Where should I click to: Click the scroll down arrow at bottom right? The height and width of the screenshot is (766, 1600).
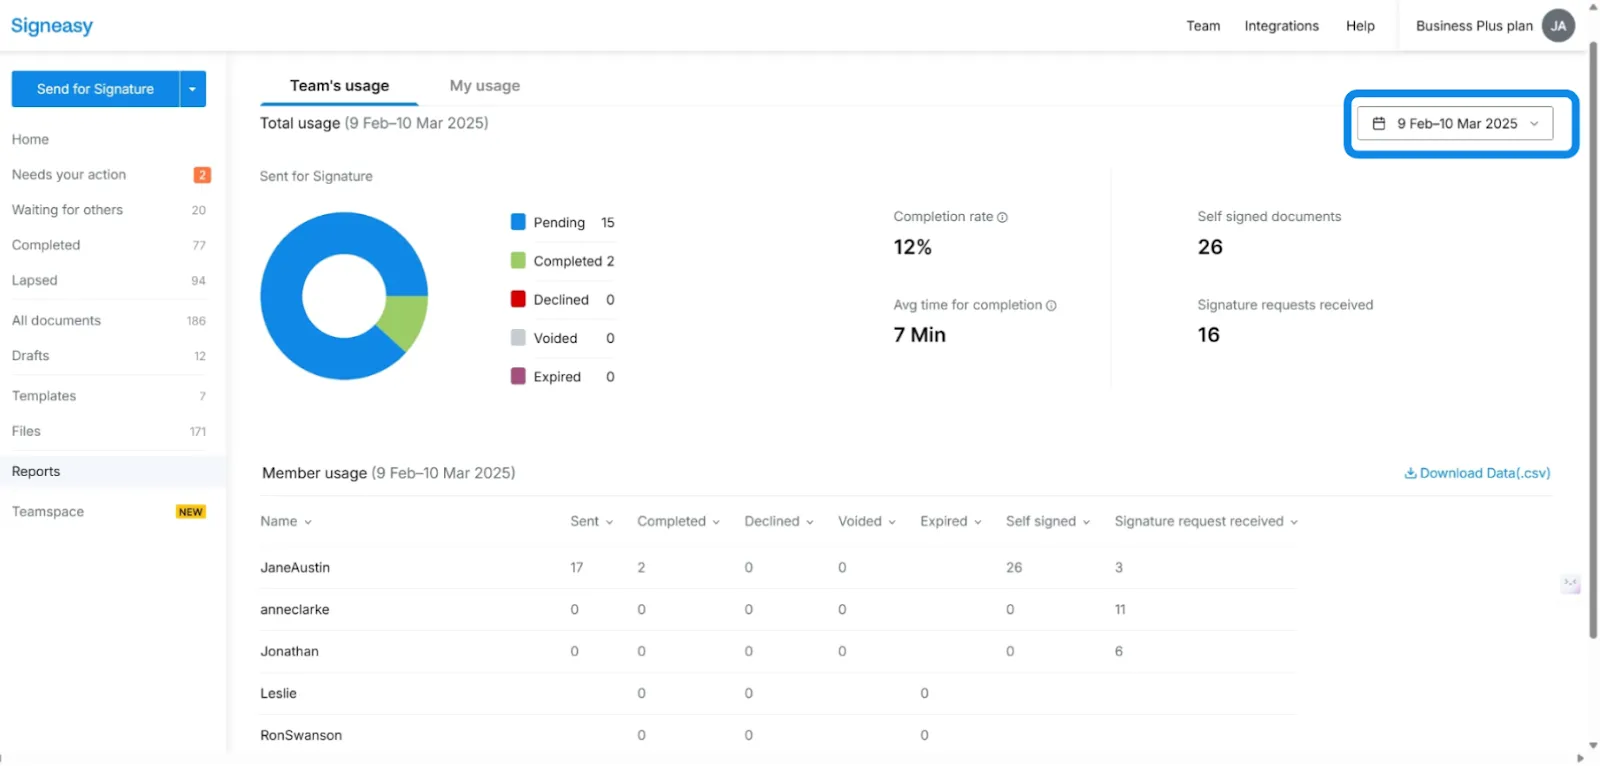click(x=1593, y=746)
